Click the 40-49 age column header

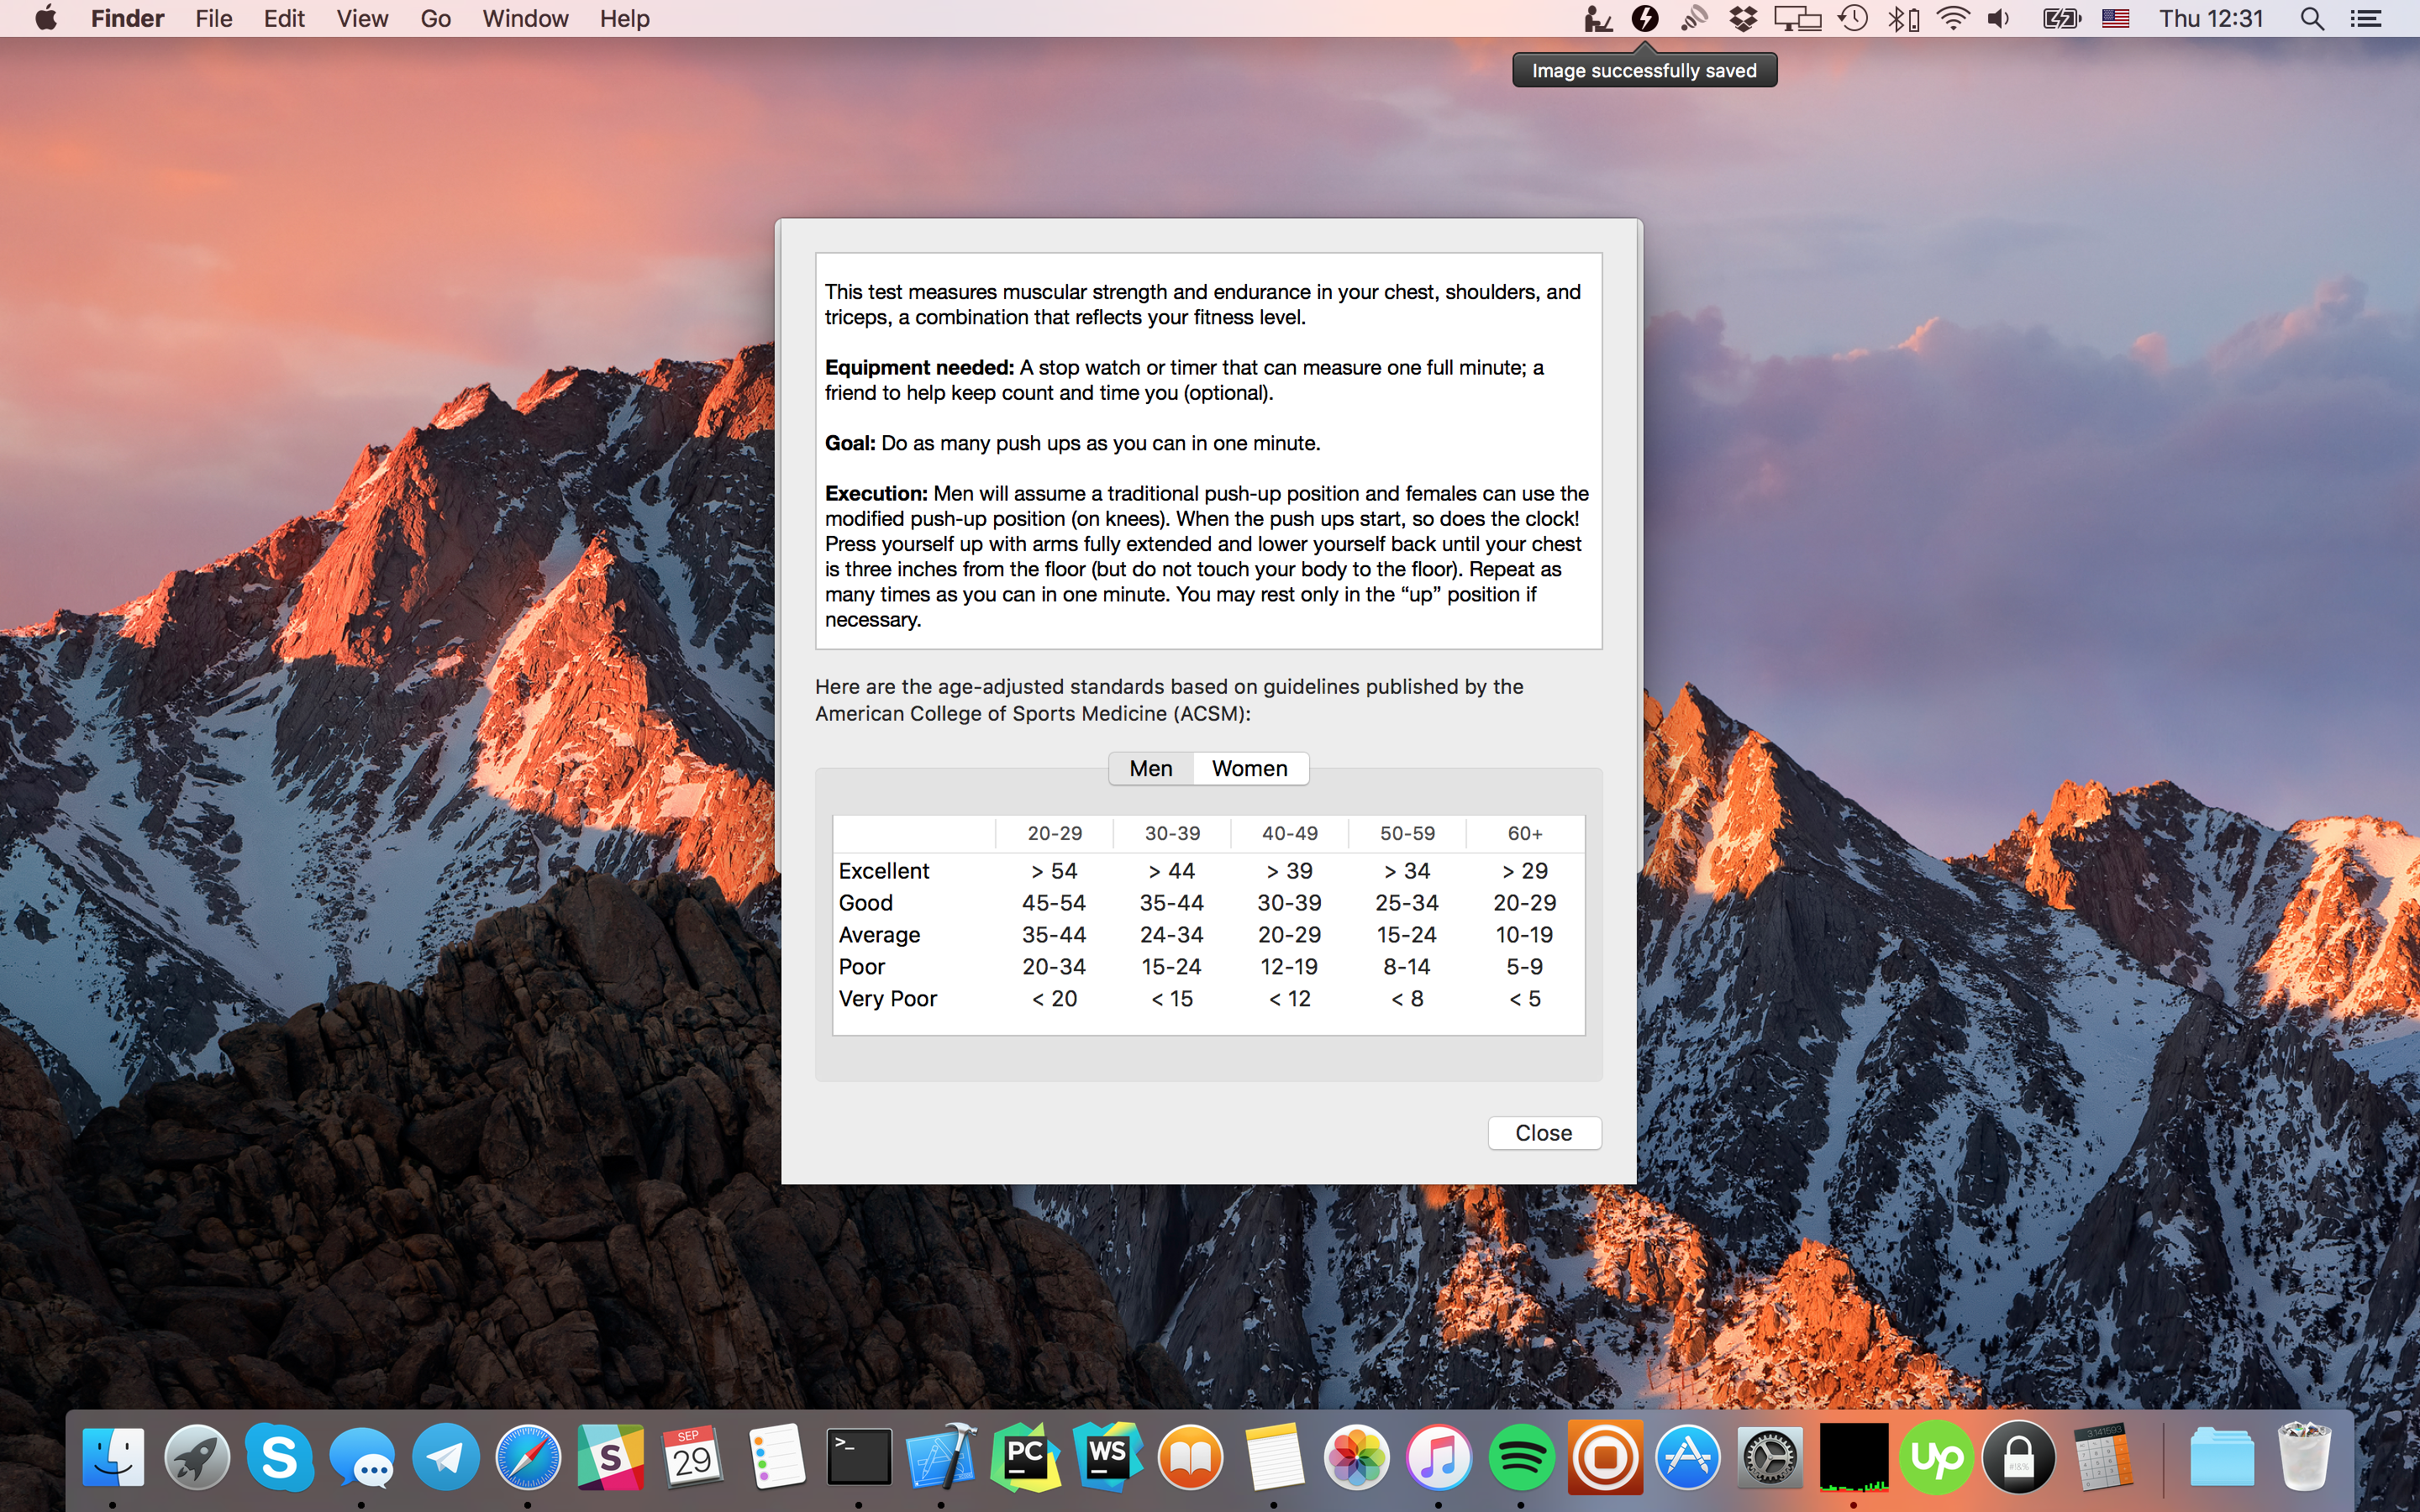click(1289, 833)
